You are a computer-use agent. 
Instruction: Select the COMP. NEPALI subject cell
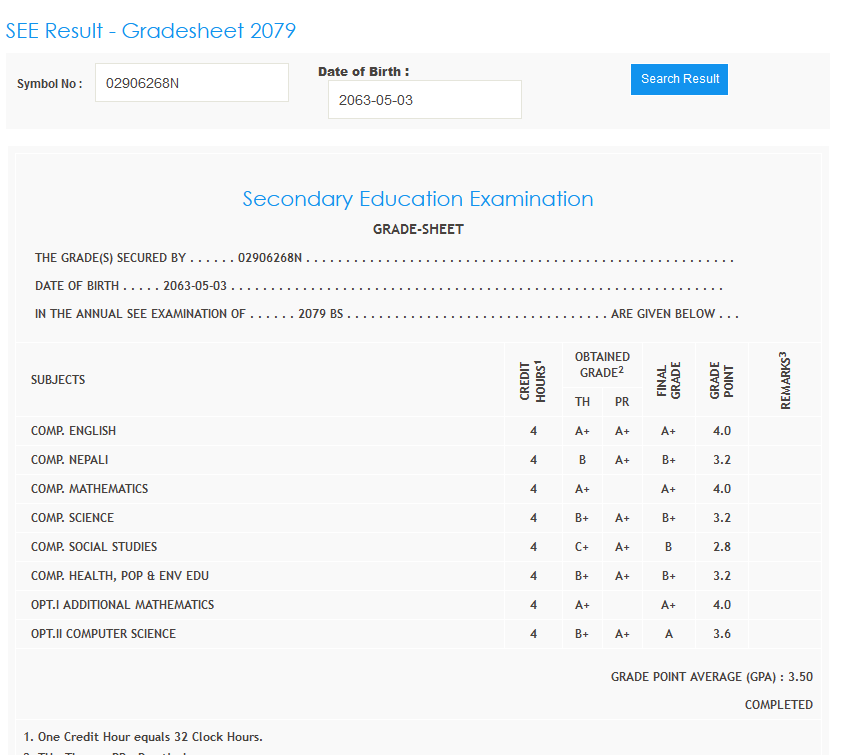70,460
